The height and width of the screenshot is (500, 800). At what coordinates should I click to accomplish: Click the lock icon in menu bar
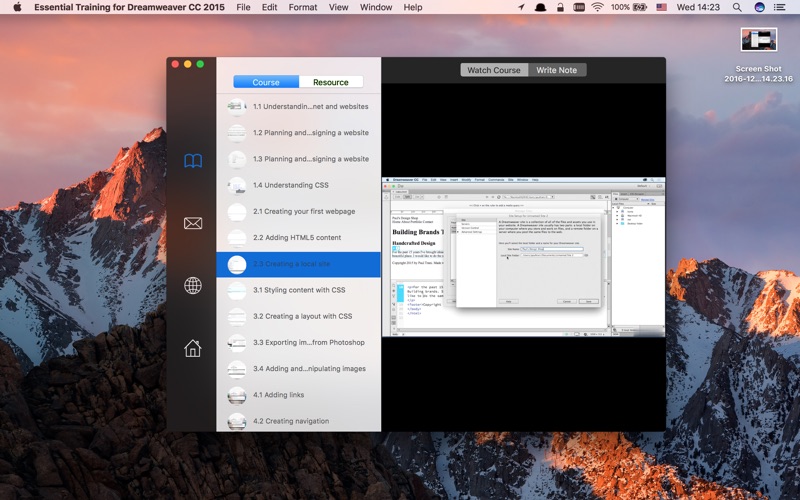pos(560,7)
